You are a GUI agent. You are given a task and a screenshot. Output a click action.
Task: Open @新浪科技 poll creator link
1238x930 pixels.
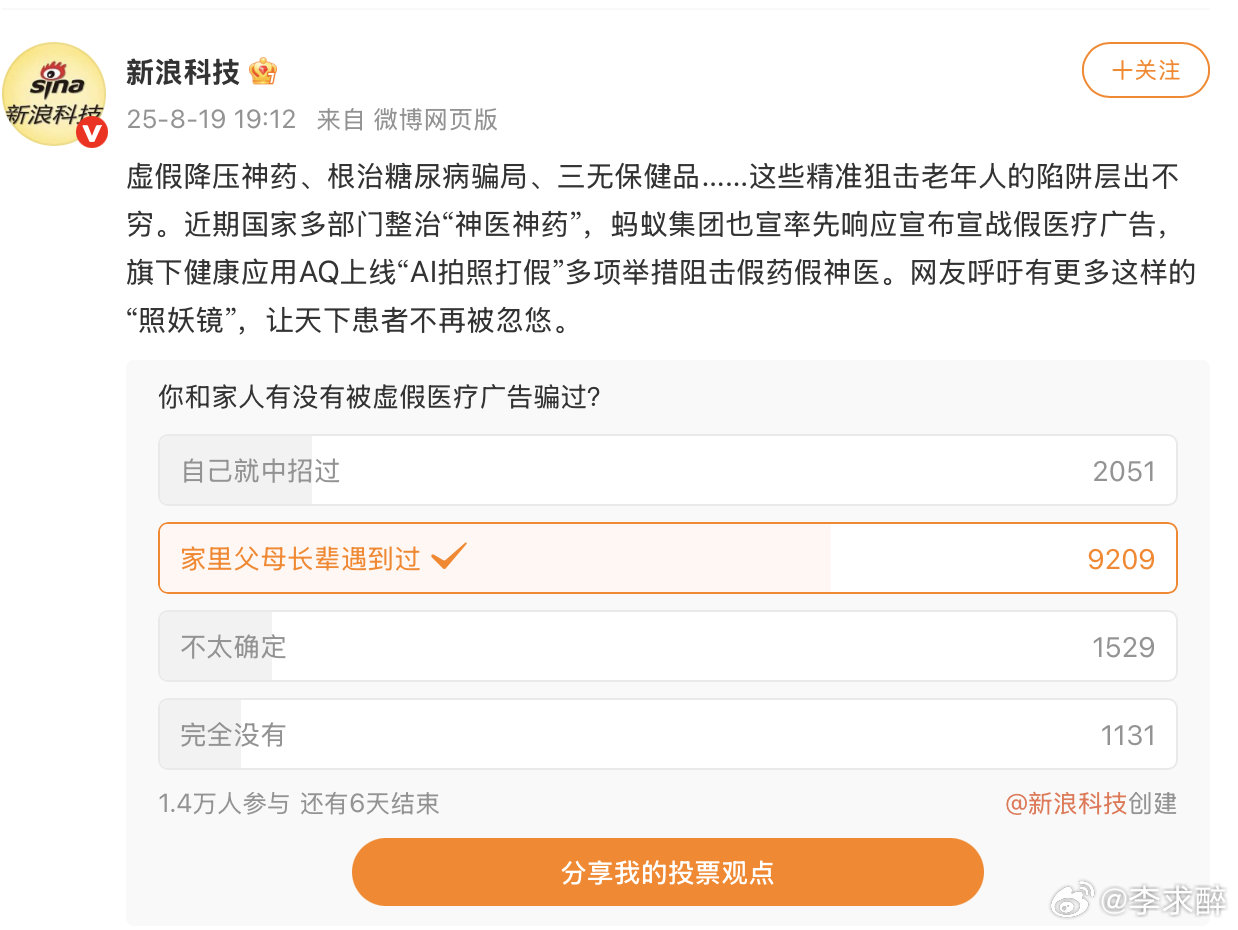[x=1066, y=803]
